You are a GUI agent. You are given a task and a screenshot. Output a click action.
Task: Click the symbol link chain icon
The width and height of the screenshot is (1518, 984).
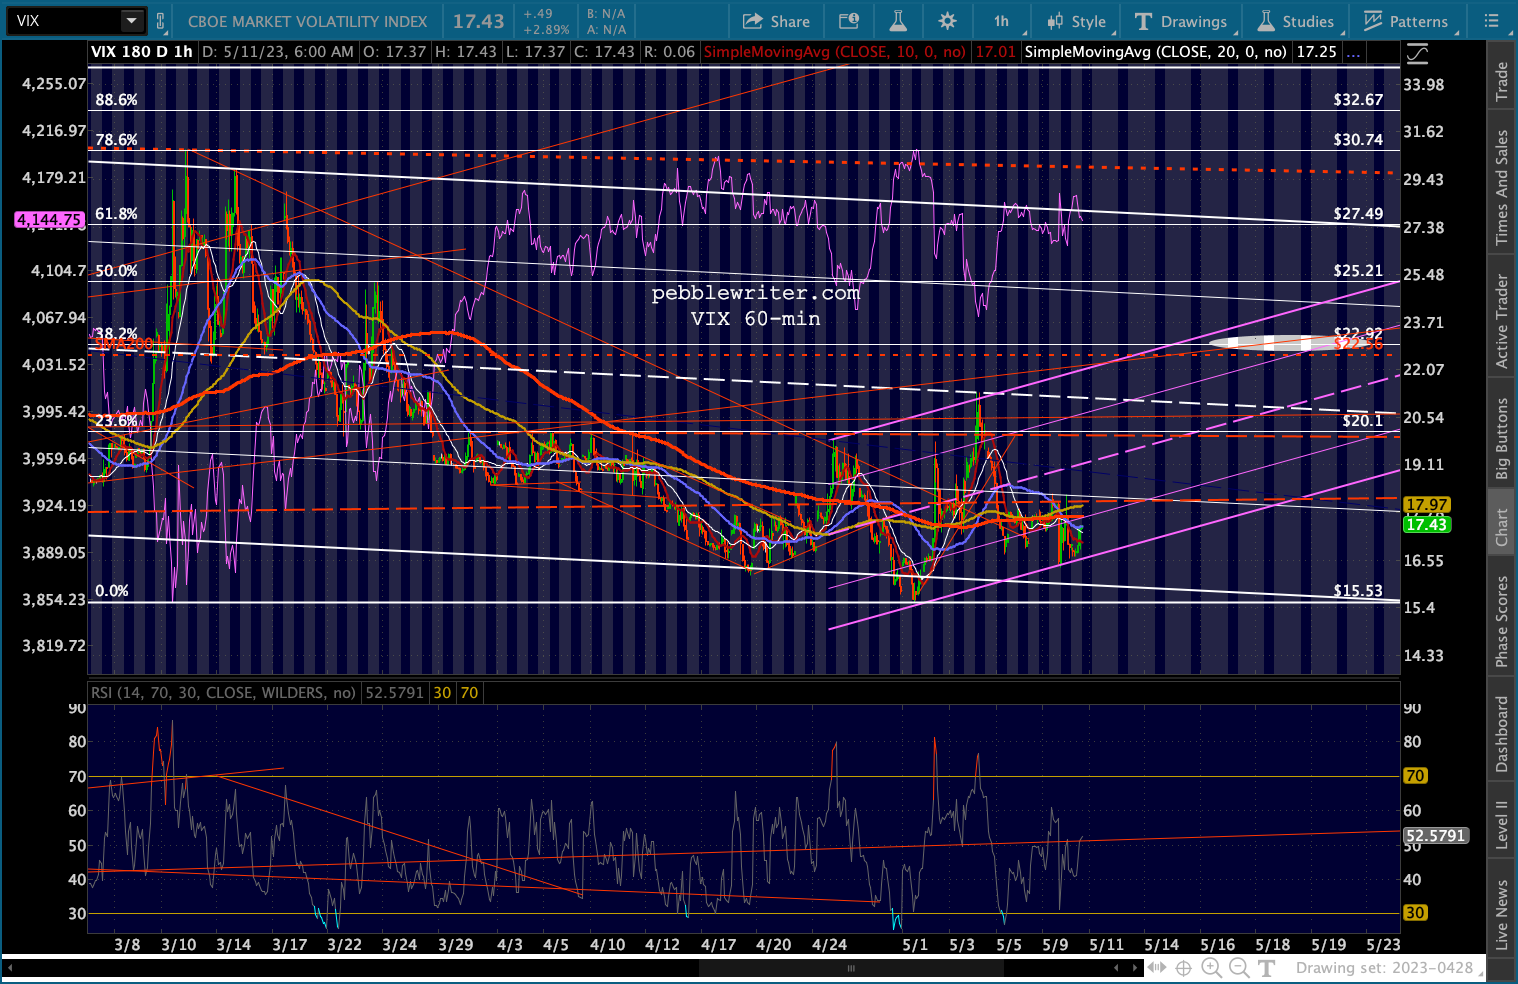click(160, 21)
